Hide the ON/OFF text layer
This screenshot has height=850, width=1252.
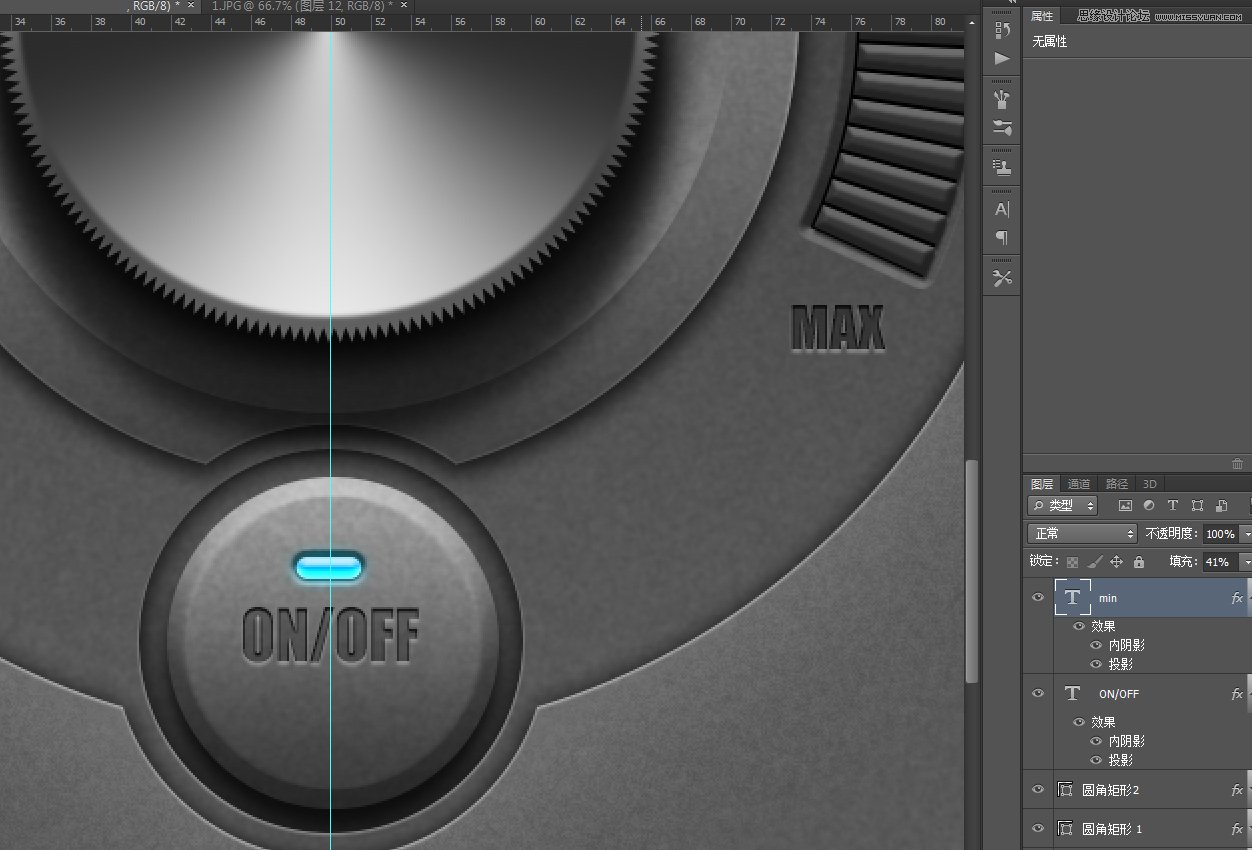point(1038,693)
